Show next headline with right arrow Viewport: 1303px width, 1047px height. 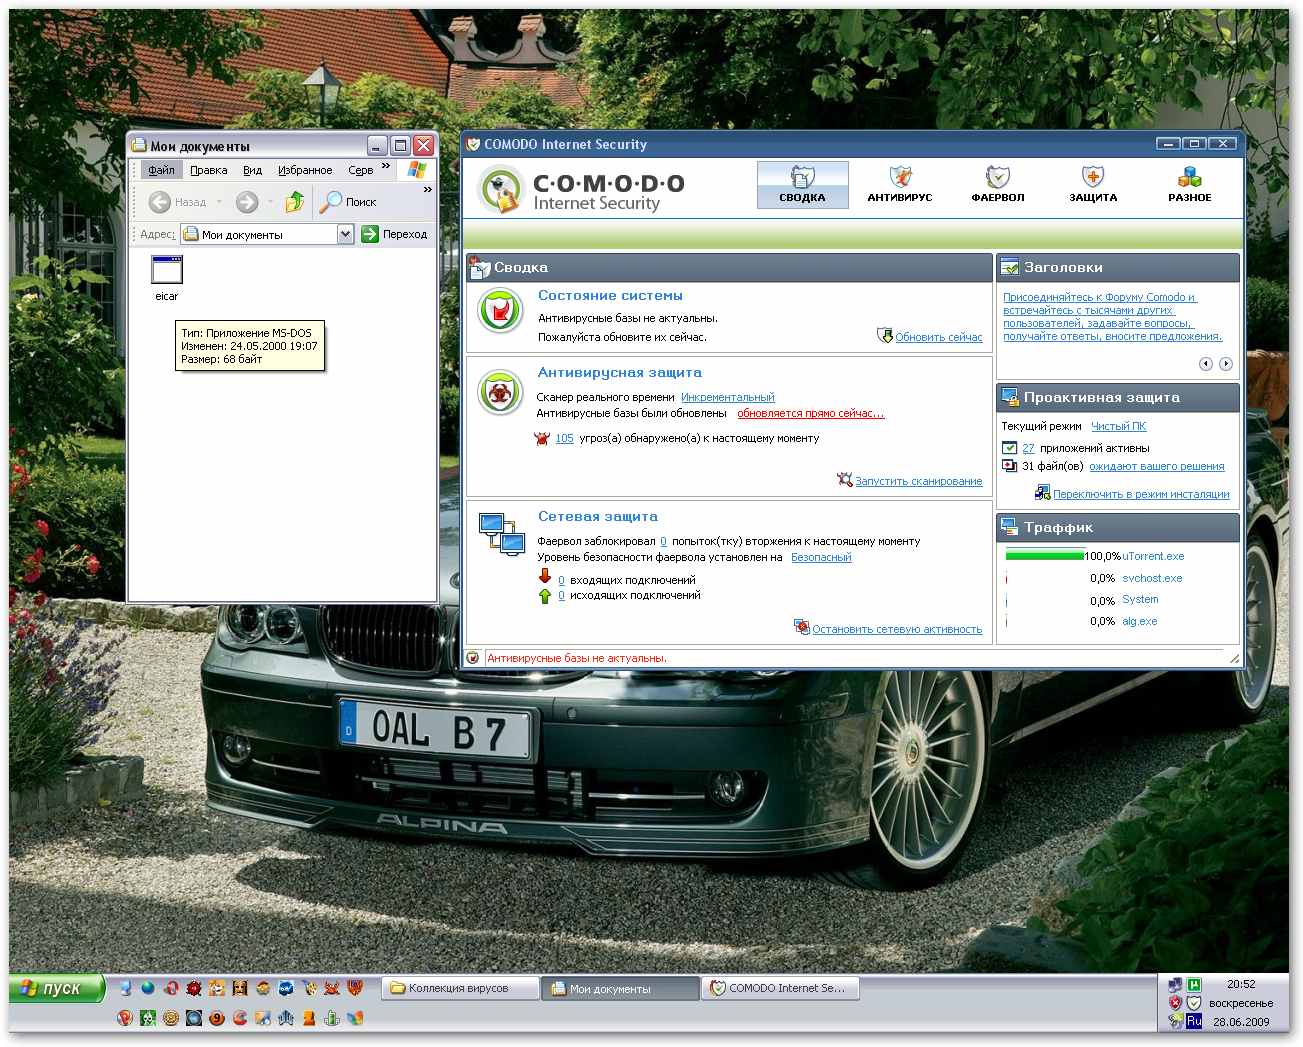pos(1226,364)
